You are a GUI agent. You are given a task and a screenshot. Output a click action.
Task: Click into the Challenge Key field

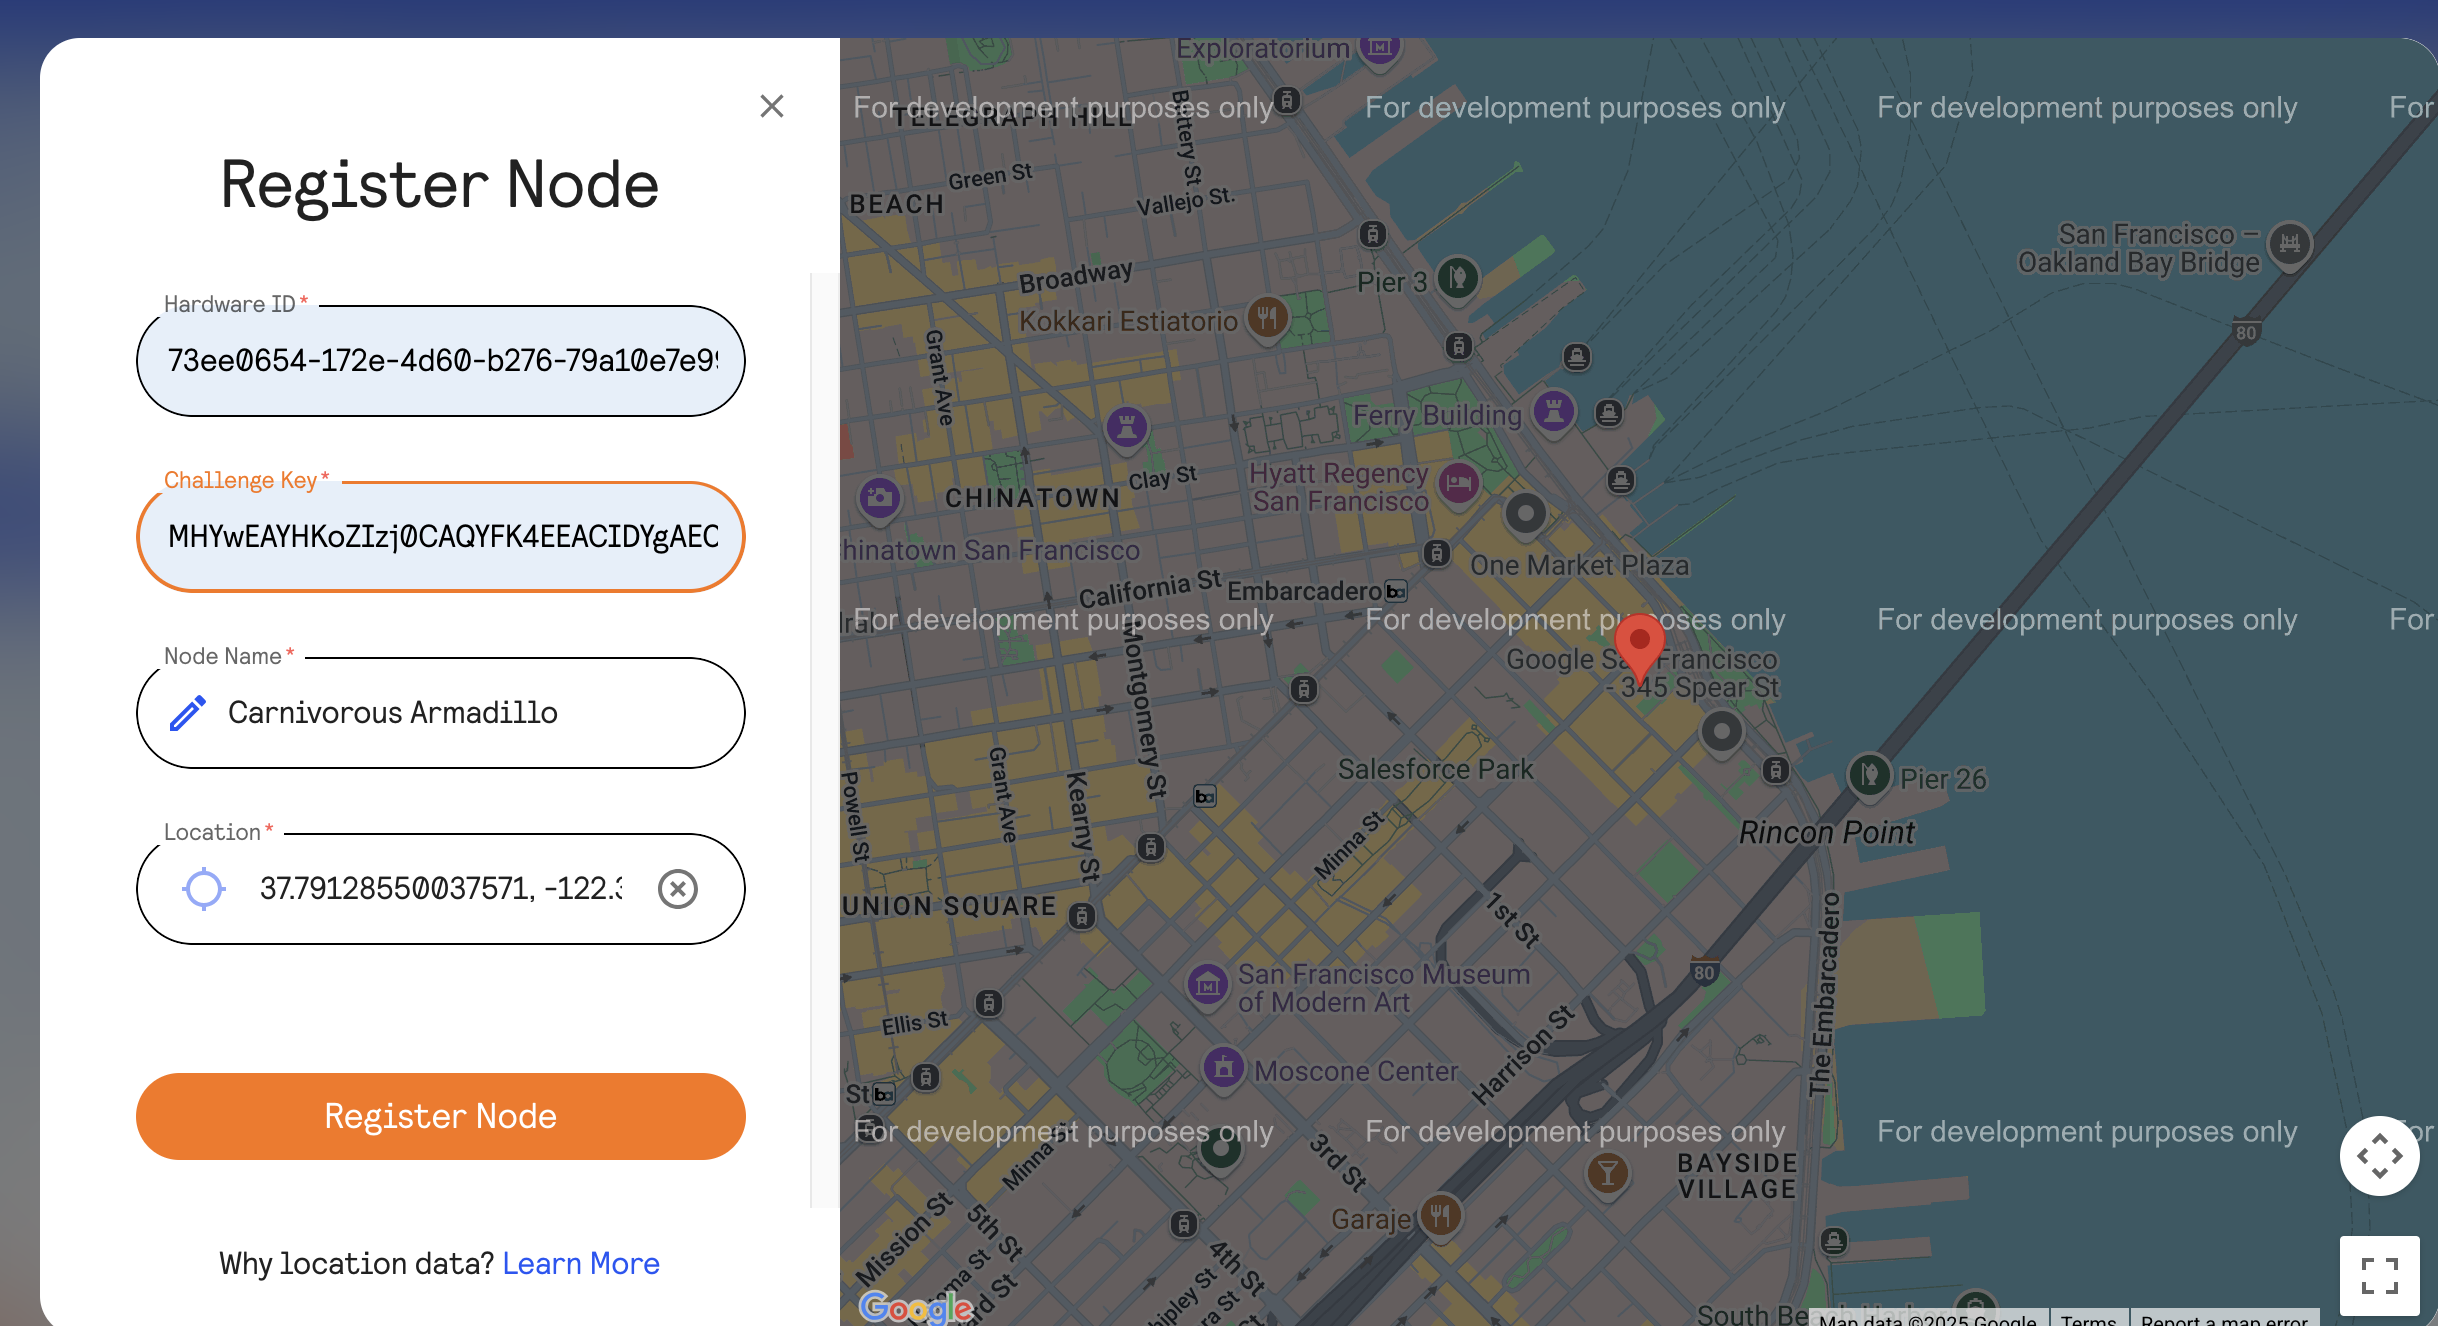(x=440, y=537)
